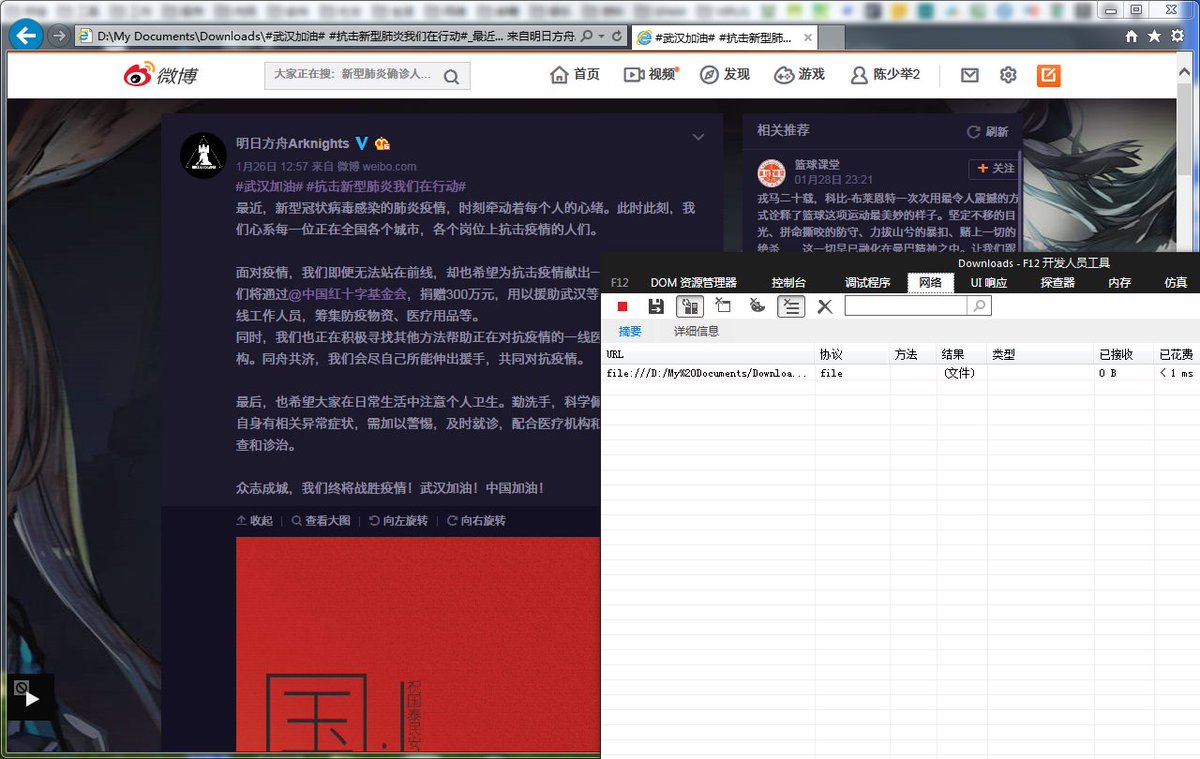Expand the post options chevron
1200x759 pixels.
[698, 137]
